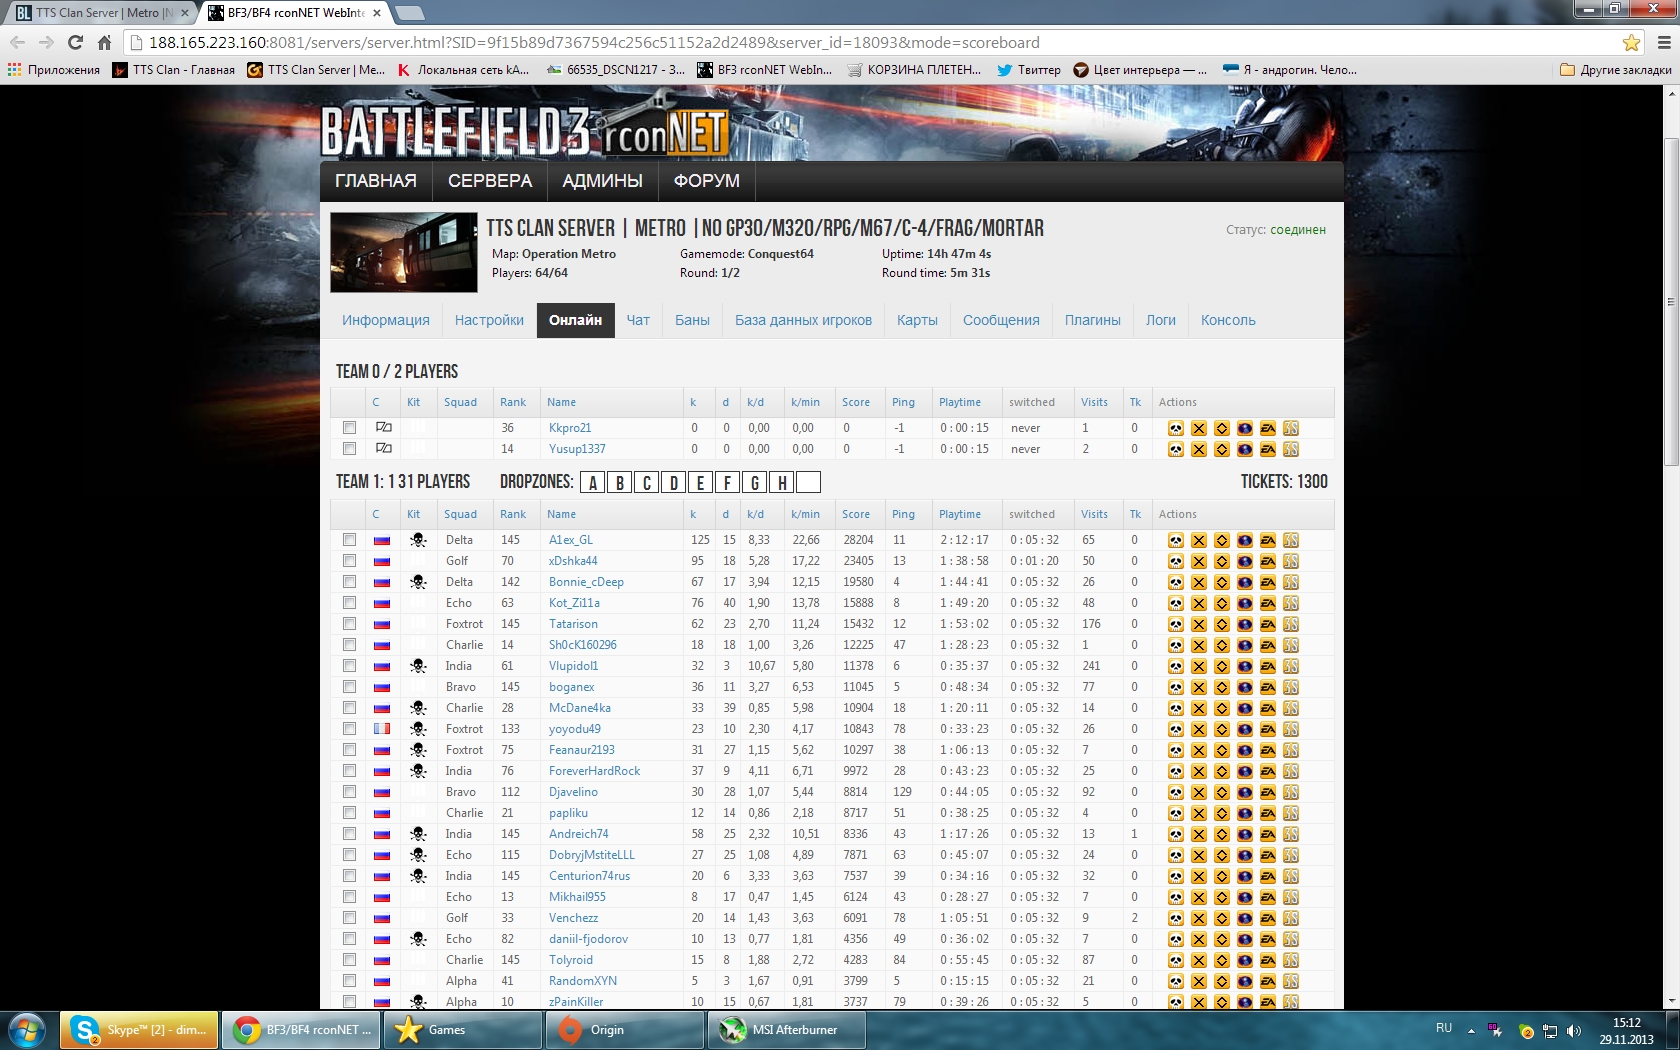Switch to the Баны tab
The width and height of the screenshot is (1680, 1050).
coord(692,320)
